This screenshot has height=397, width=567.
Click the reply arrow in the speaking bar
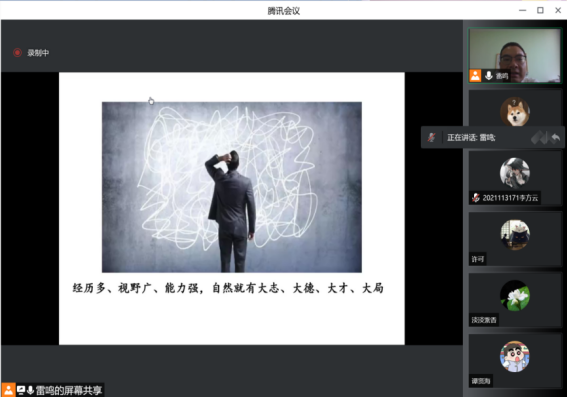[x=555, y=138]
